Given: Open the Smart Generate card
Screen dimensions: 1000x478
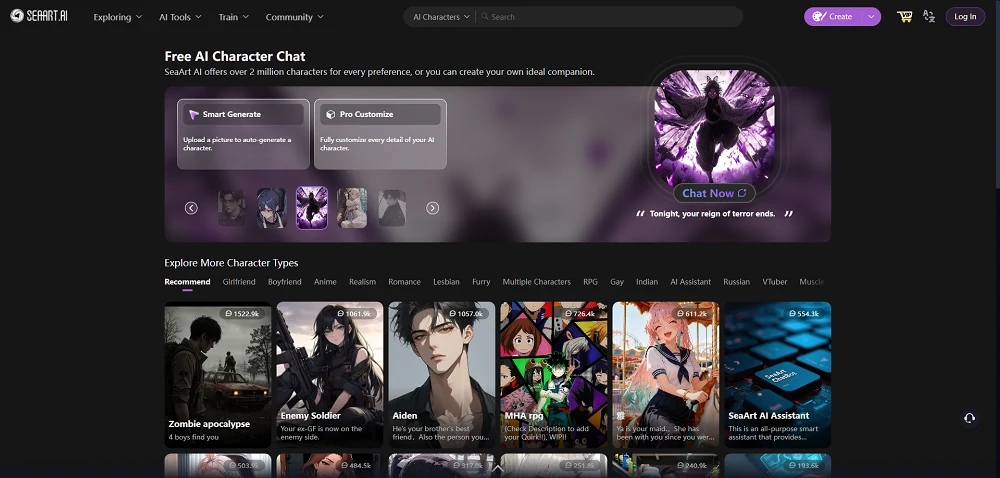Looking at the screenshot, I should 243,134.
